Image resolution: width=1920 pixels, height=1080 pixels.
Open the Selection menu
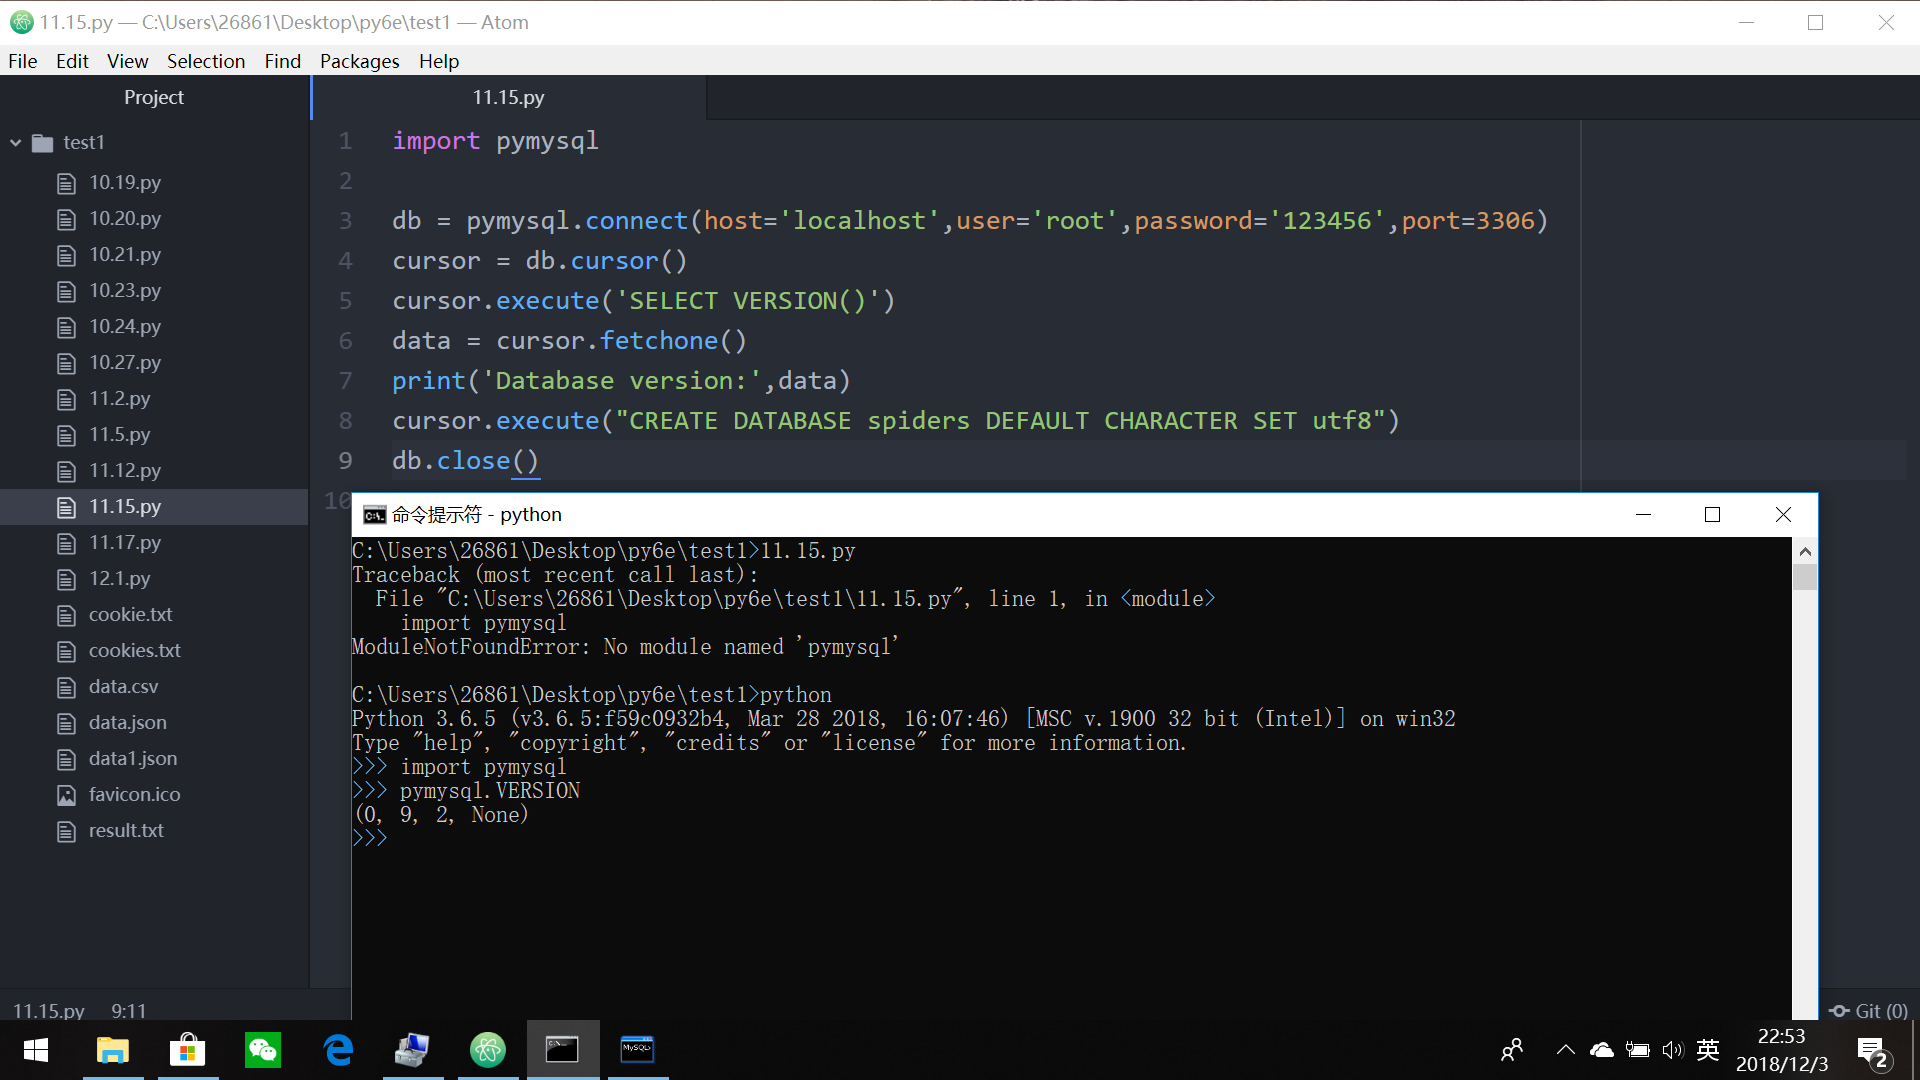206,61
